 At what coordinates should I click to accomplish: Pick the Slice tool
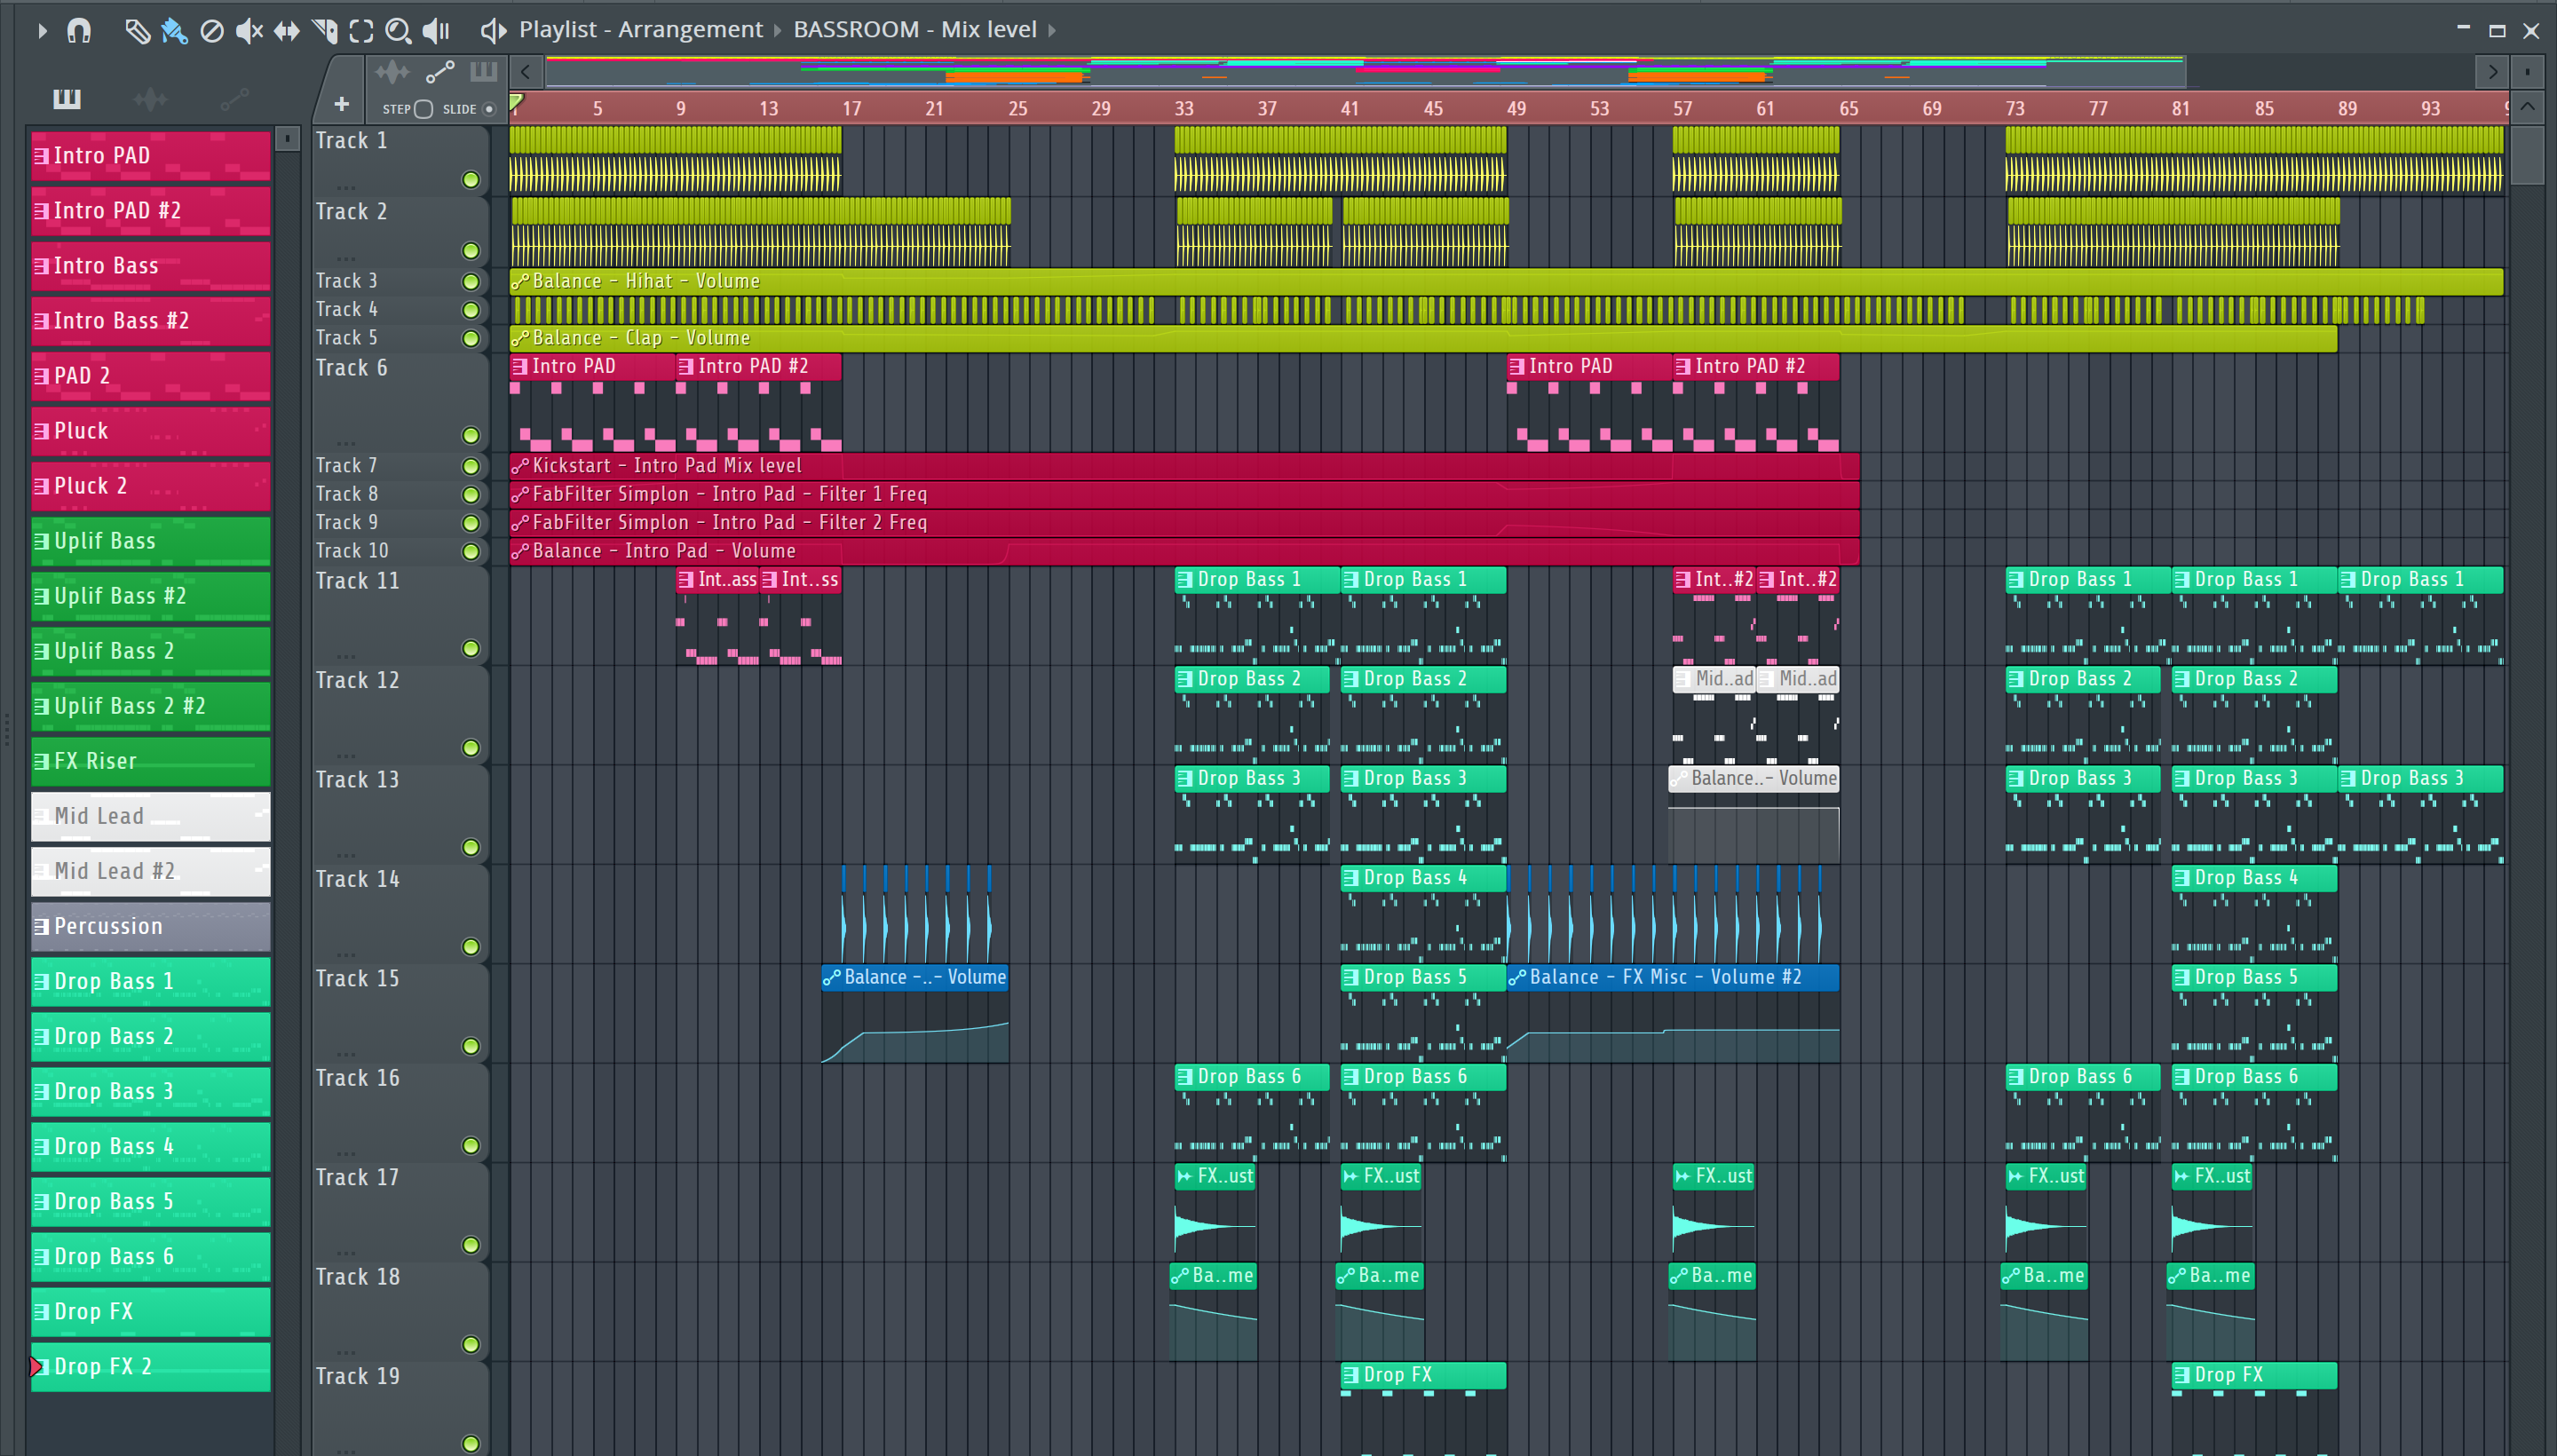325,30
